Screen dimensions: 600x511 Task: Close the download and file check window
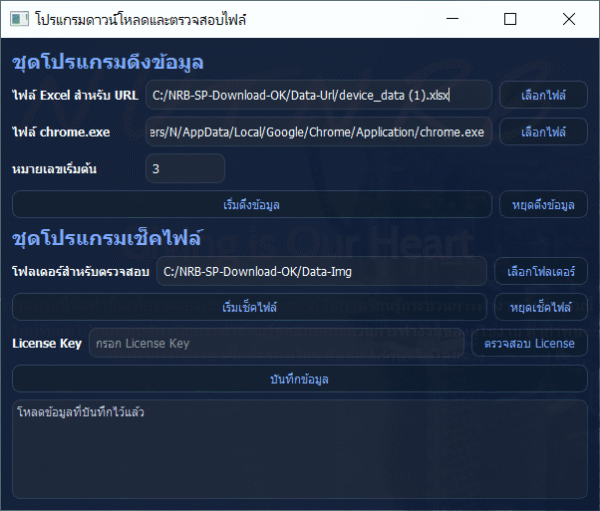point(569,19)
